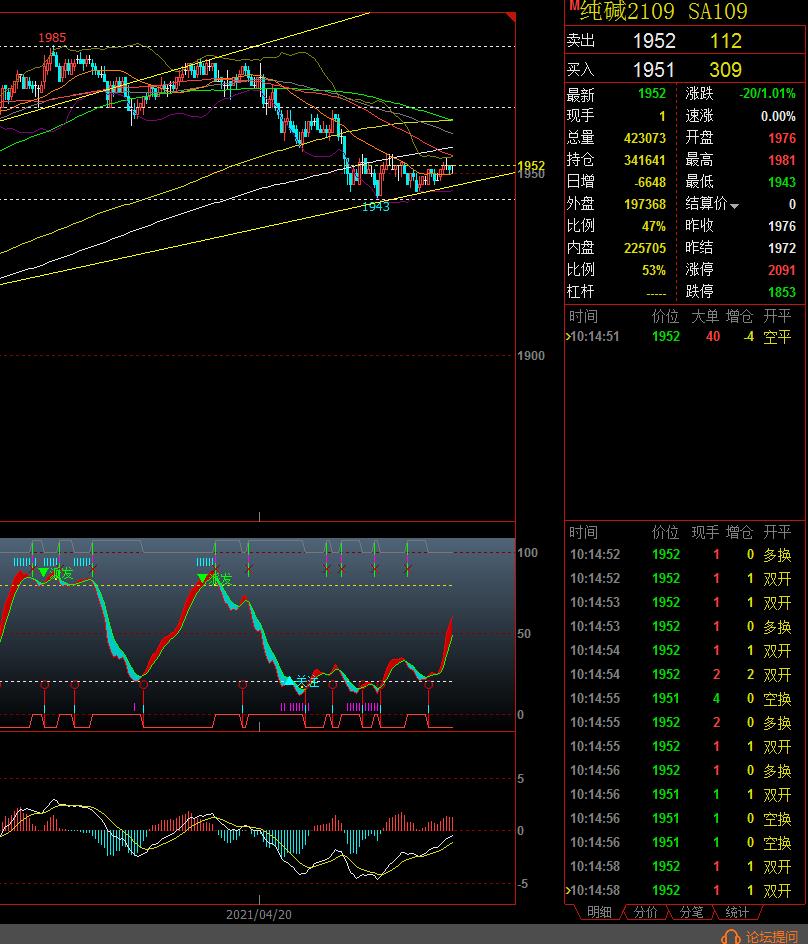This screenshot has height=944, width=808.
Task: Click the 大单 column header
Action: [x=705, y=316]
